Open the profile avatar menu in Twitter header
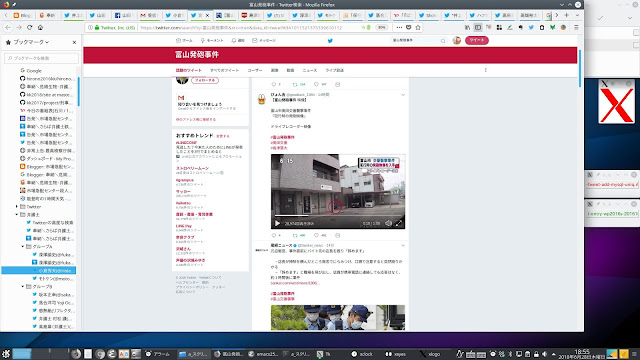The width and height of the screenshot is (640, 360). (x=457, y=40)
